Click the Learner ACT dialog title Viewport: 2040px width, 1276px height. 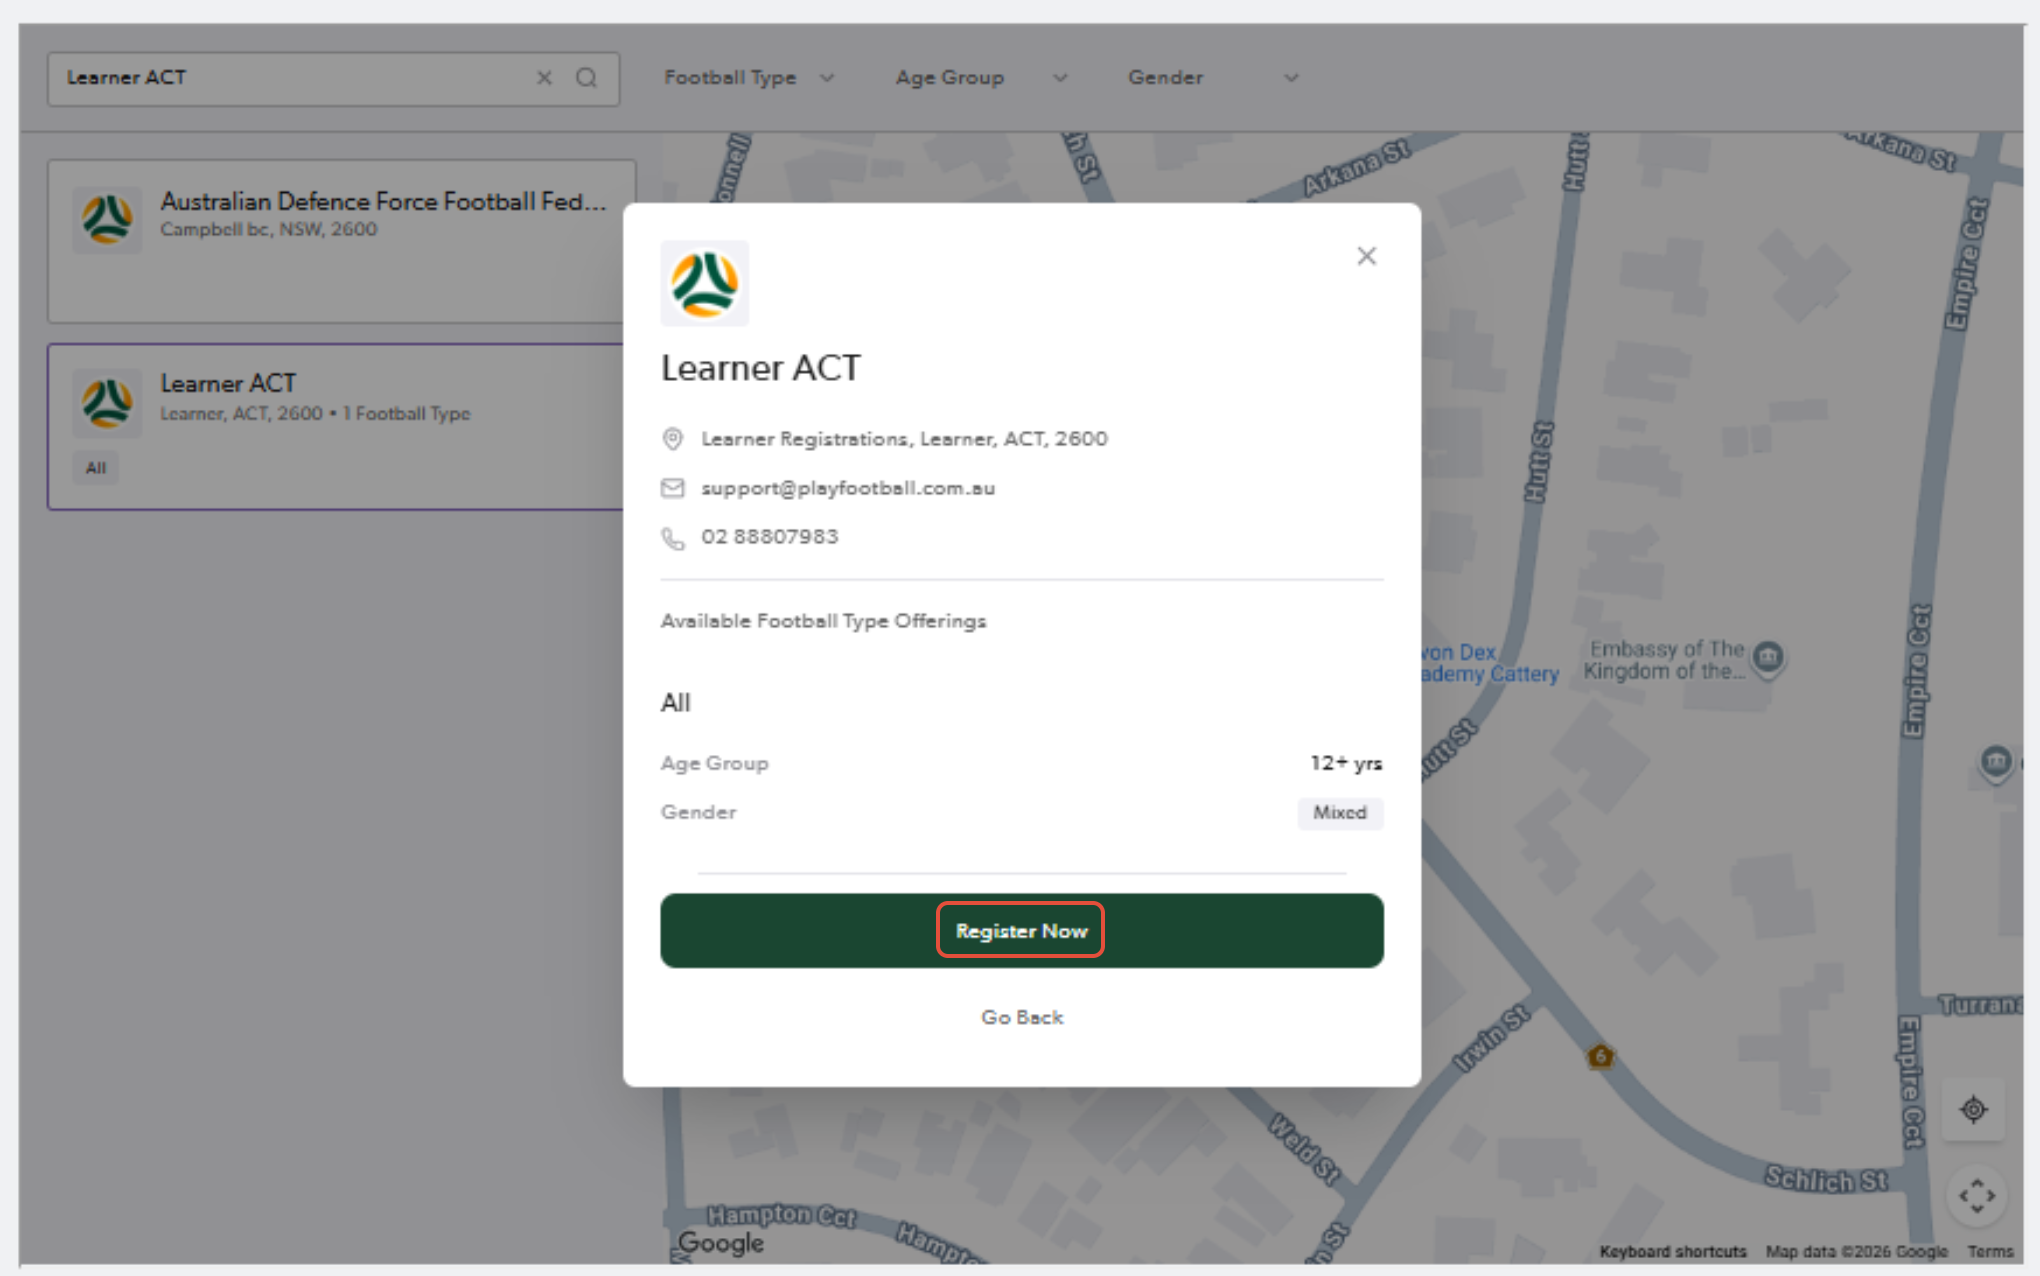point(760,368)
